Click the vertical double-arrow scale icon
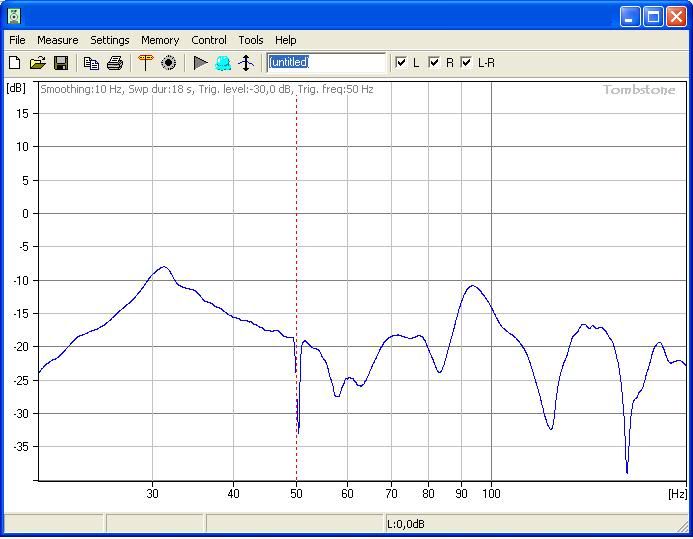The height and width of the screenshot is (539, 693). [x=246, y=63]
